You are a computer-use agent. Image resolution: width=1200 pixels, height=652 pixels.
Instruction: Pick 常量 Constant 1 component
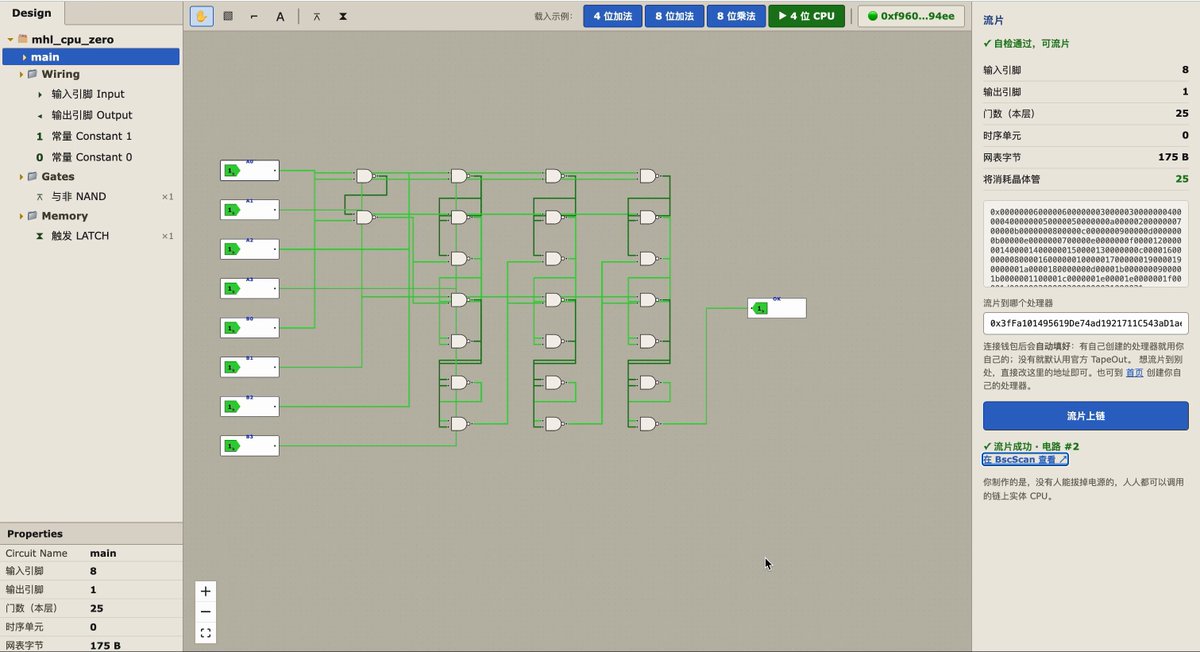[x=90, y=136]
